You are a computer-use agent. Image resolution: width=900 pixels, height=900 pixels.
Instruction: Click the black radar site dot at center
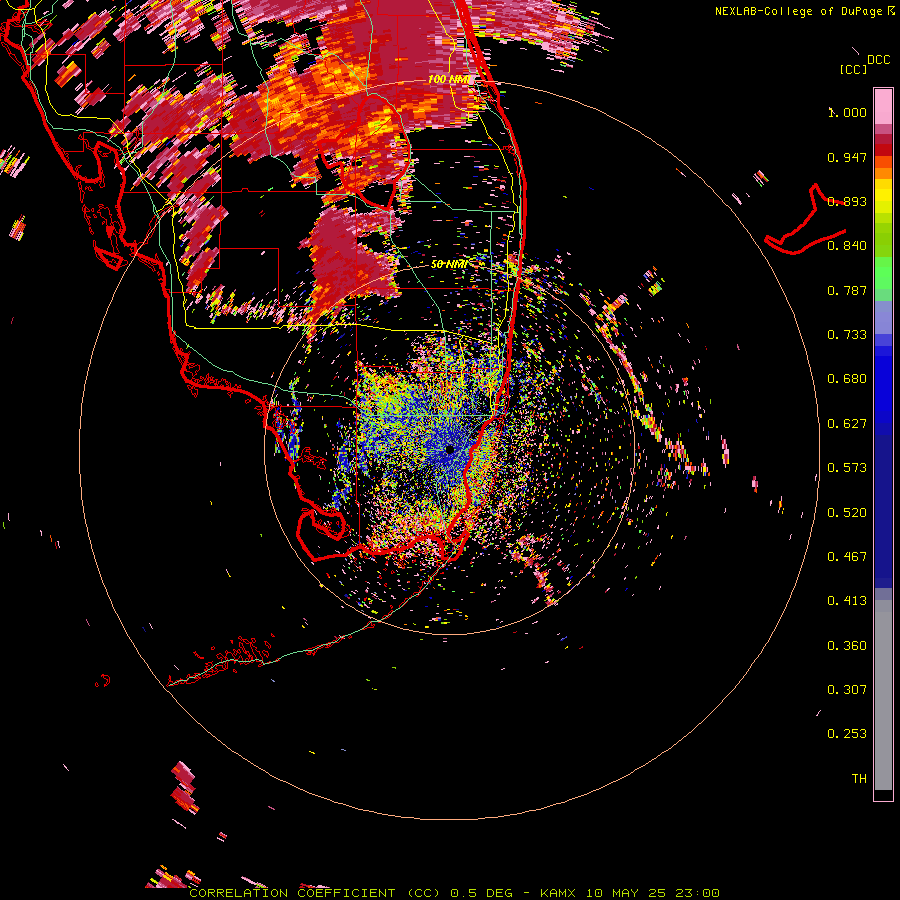(450, 451)
